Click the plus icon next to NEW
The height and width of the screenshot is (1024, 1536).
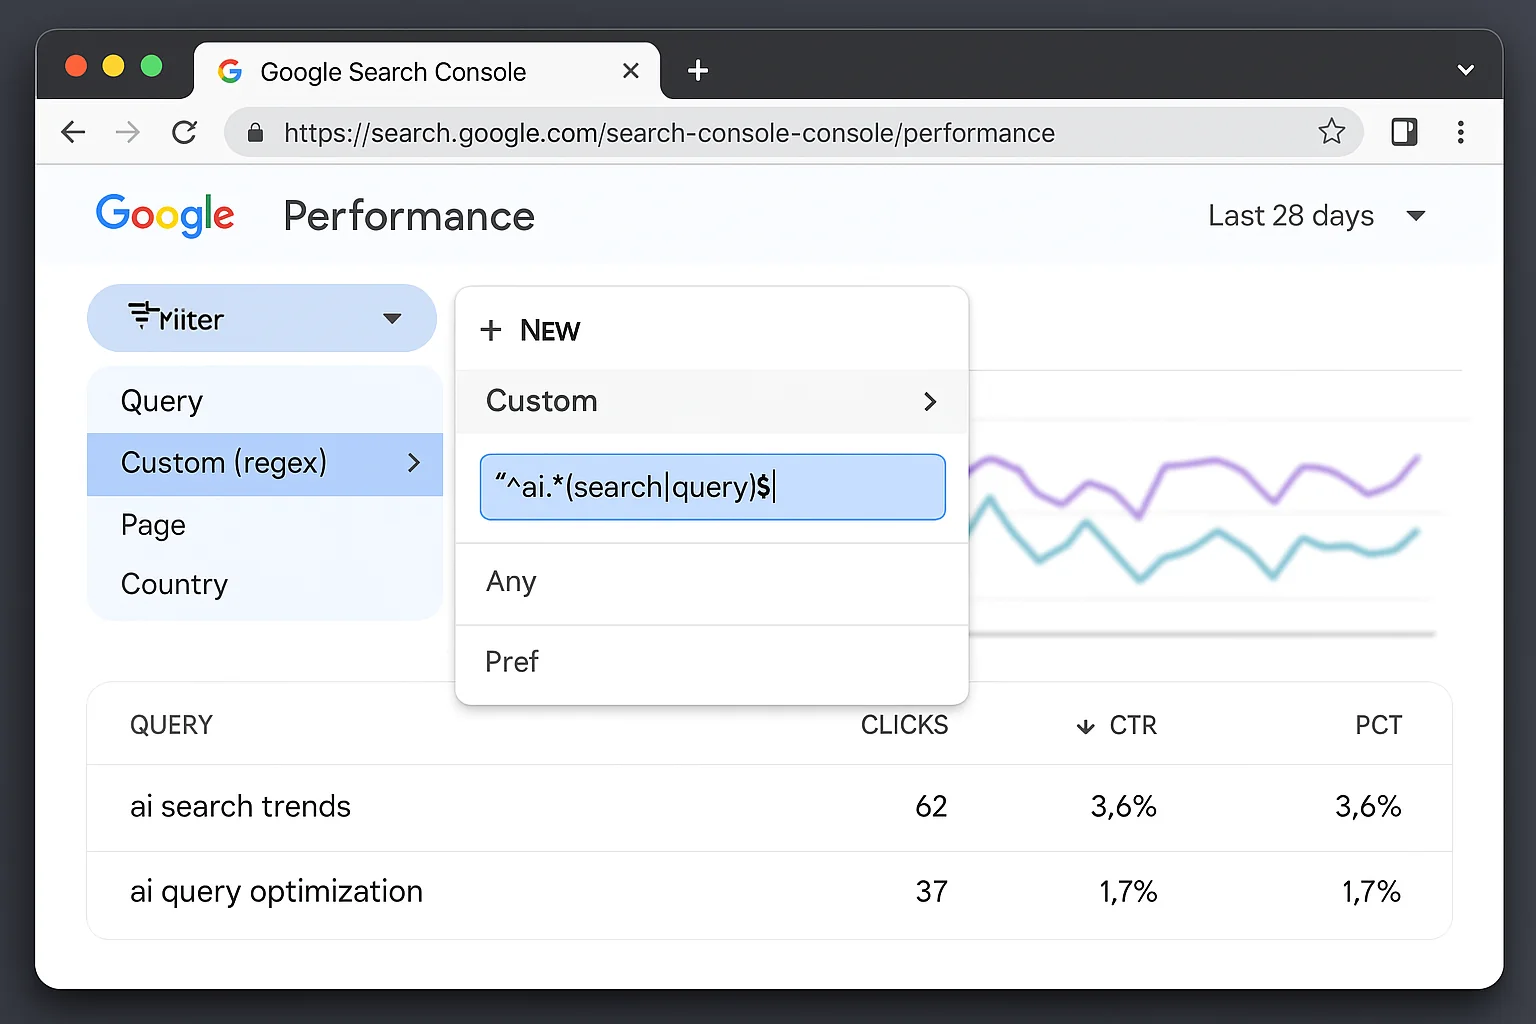point(491,330)
